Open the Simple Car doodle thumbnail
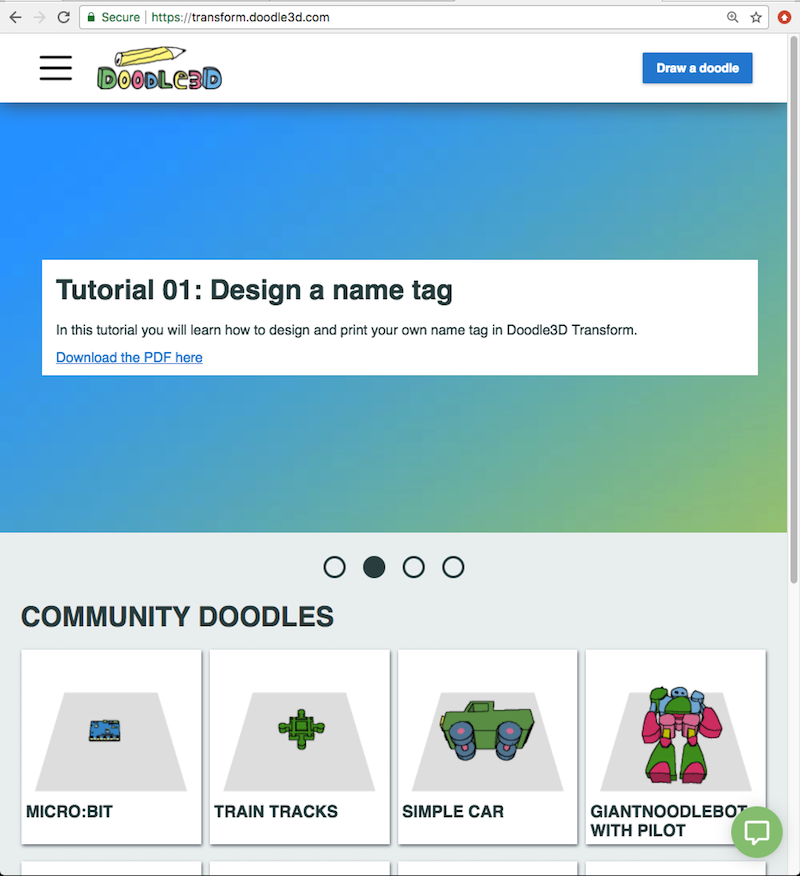The image size is (800, 876). (488, 741)
